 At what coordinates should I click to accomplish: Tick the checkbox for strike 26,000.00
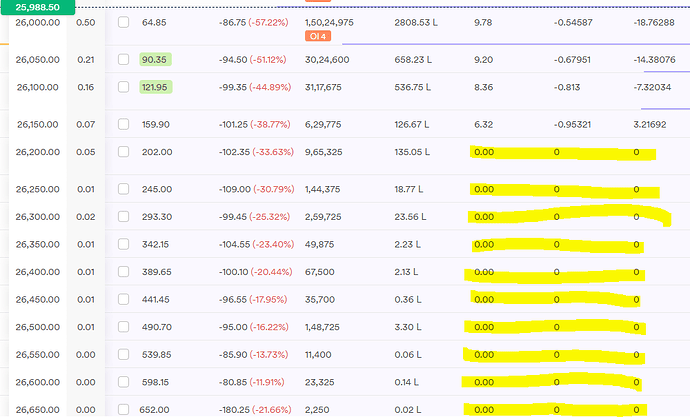123,22
